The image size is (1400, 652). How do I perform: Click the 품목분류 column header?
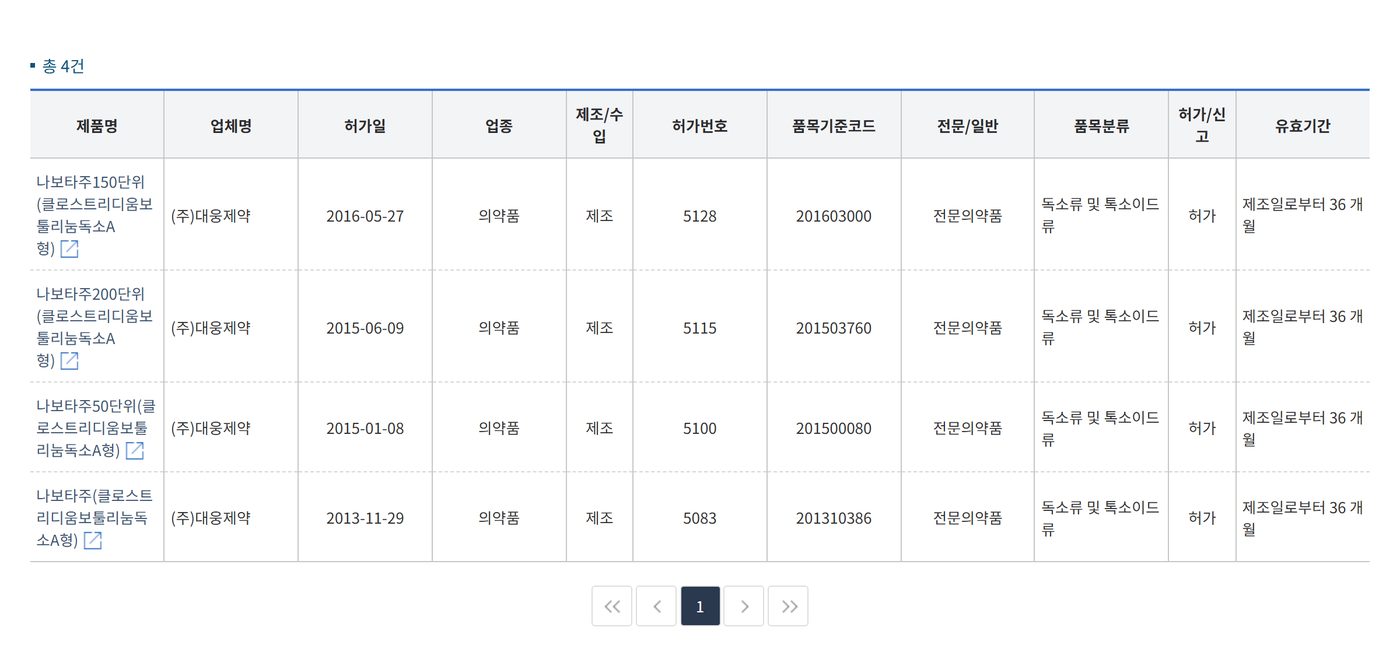tap(1101, 126)
